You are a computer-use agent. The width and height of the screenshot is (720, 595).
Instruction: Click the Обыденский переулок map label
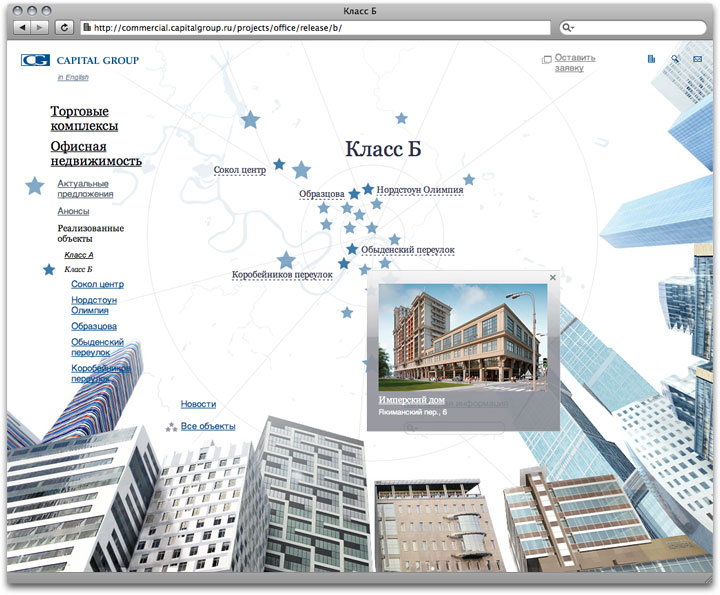408,250
